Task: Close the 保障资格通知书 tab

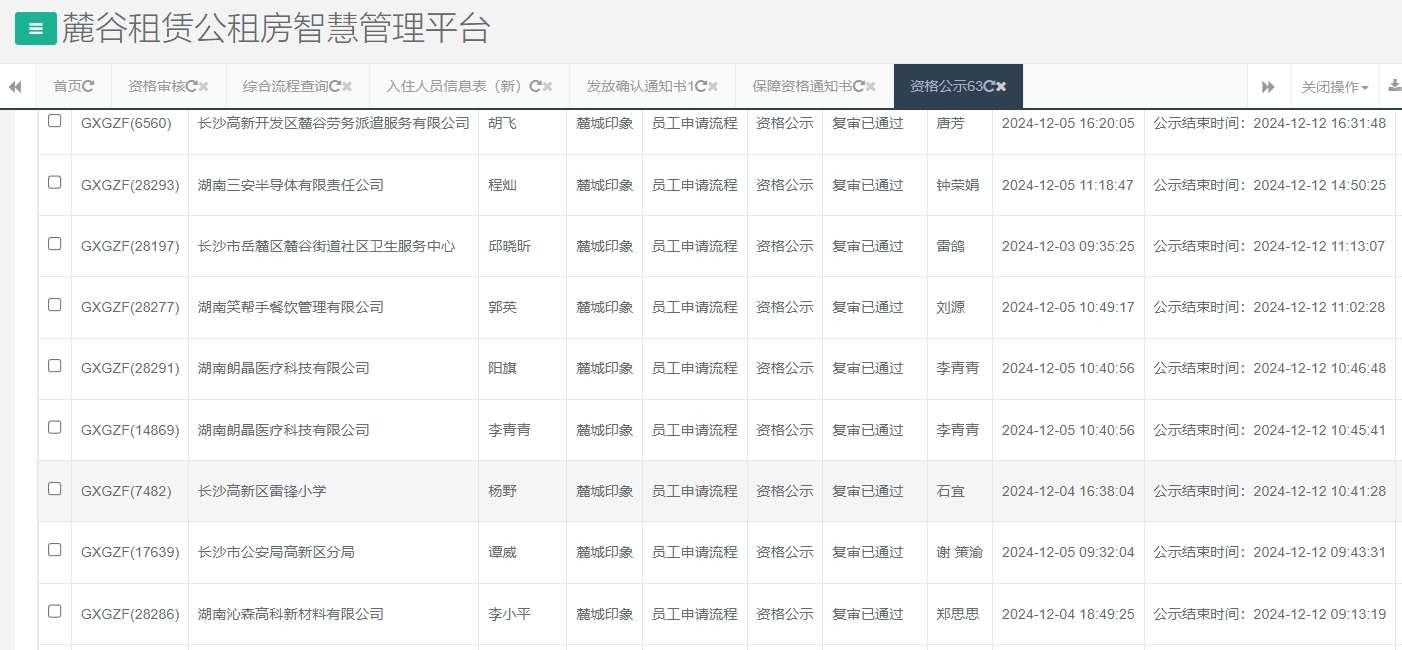Action: 870,86
